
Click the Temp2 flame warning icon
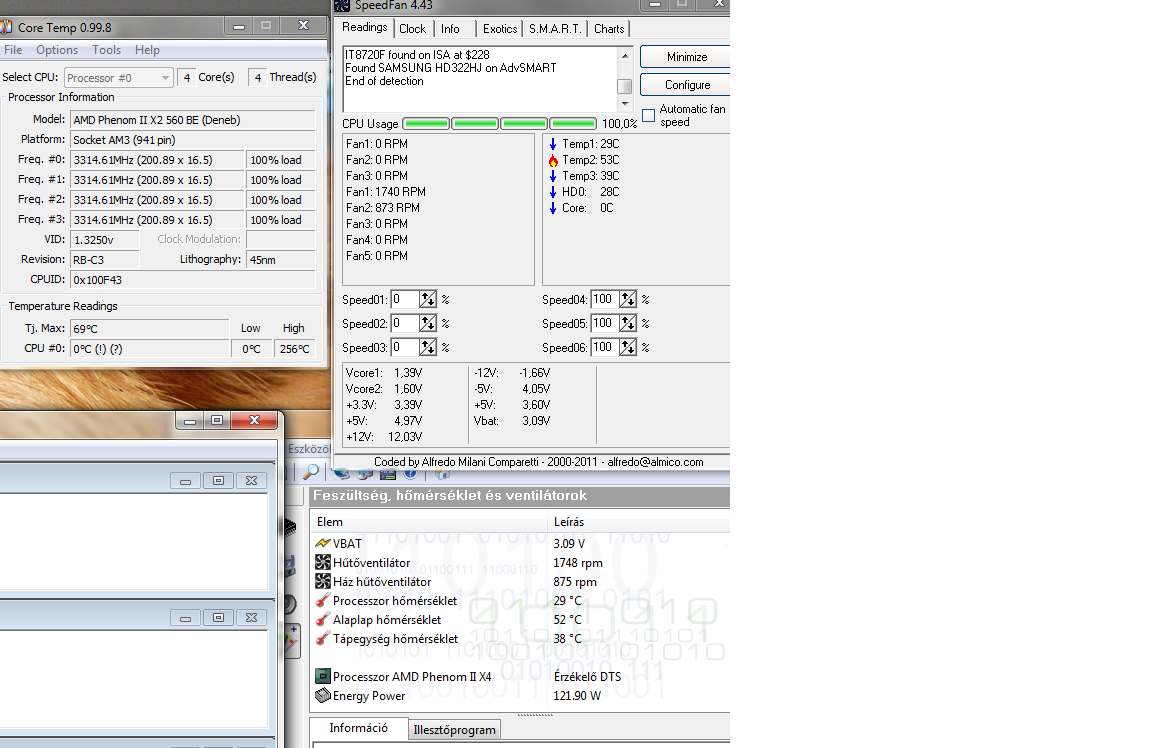pos(553,160)
